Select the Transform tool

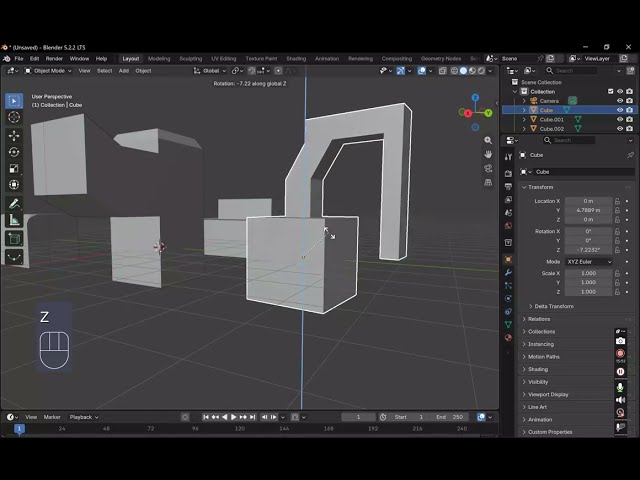(14, 184)
